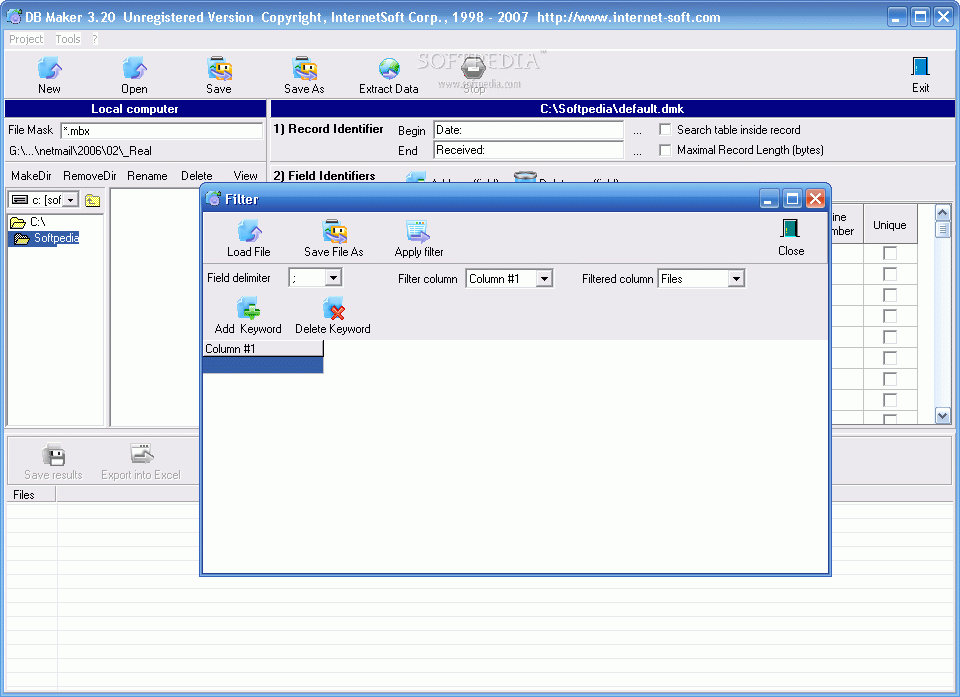960x697 pixels.
Task: Open the Tools menu
Action: click(x=68, y=39)
